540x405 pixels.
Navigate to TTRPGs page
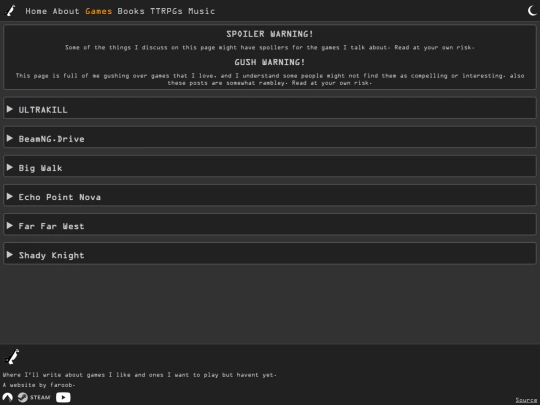click(x=166, y=11)
